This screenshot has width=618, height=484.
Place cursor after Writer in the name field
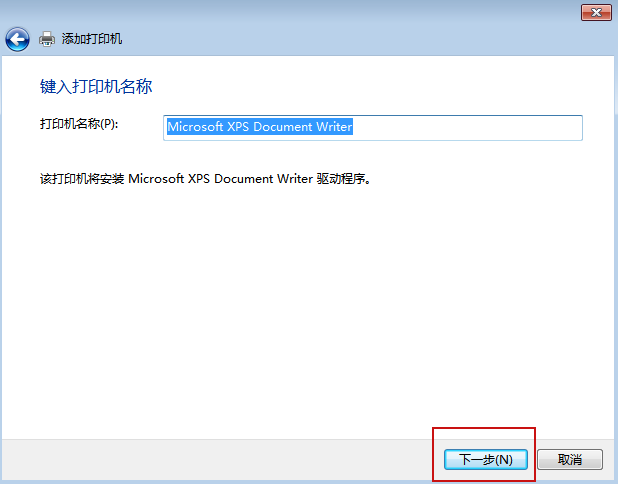354,127
